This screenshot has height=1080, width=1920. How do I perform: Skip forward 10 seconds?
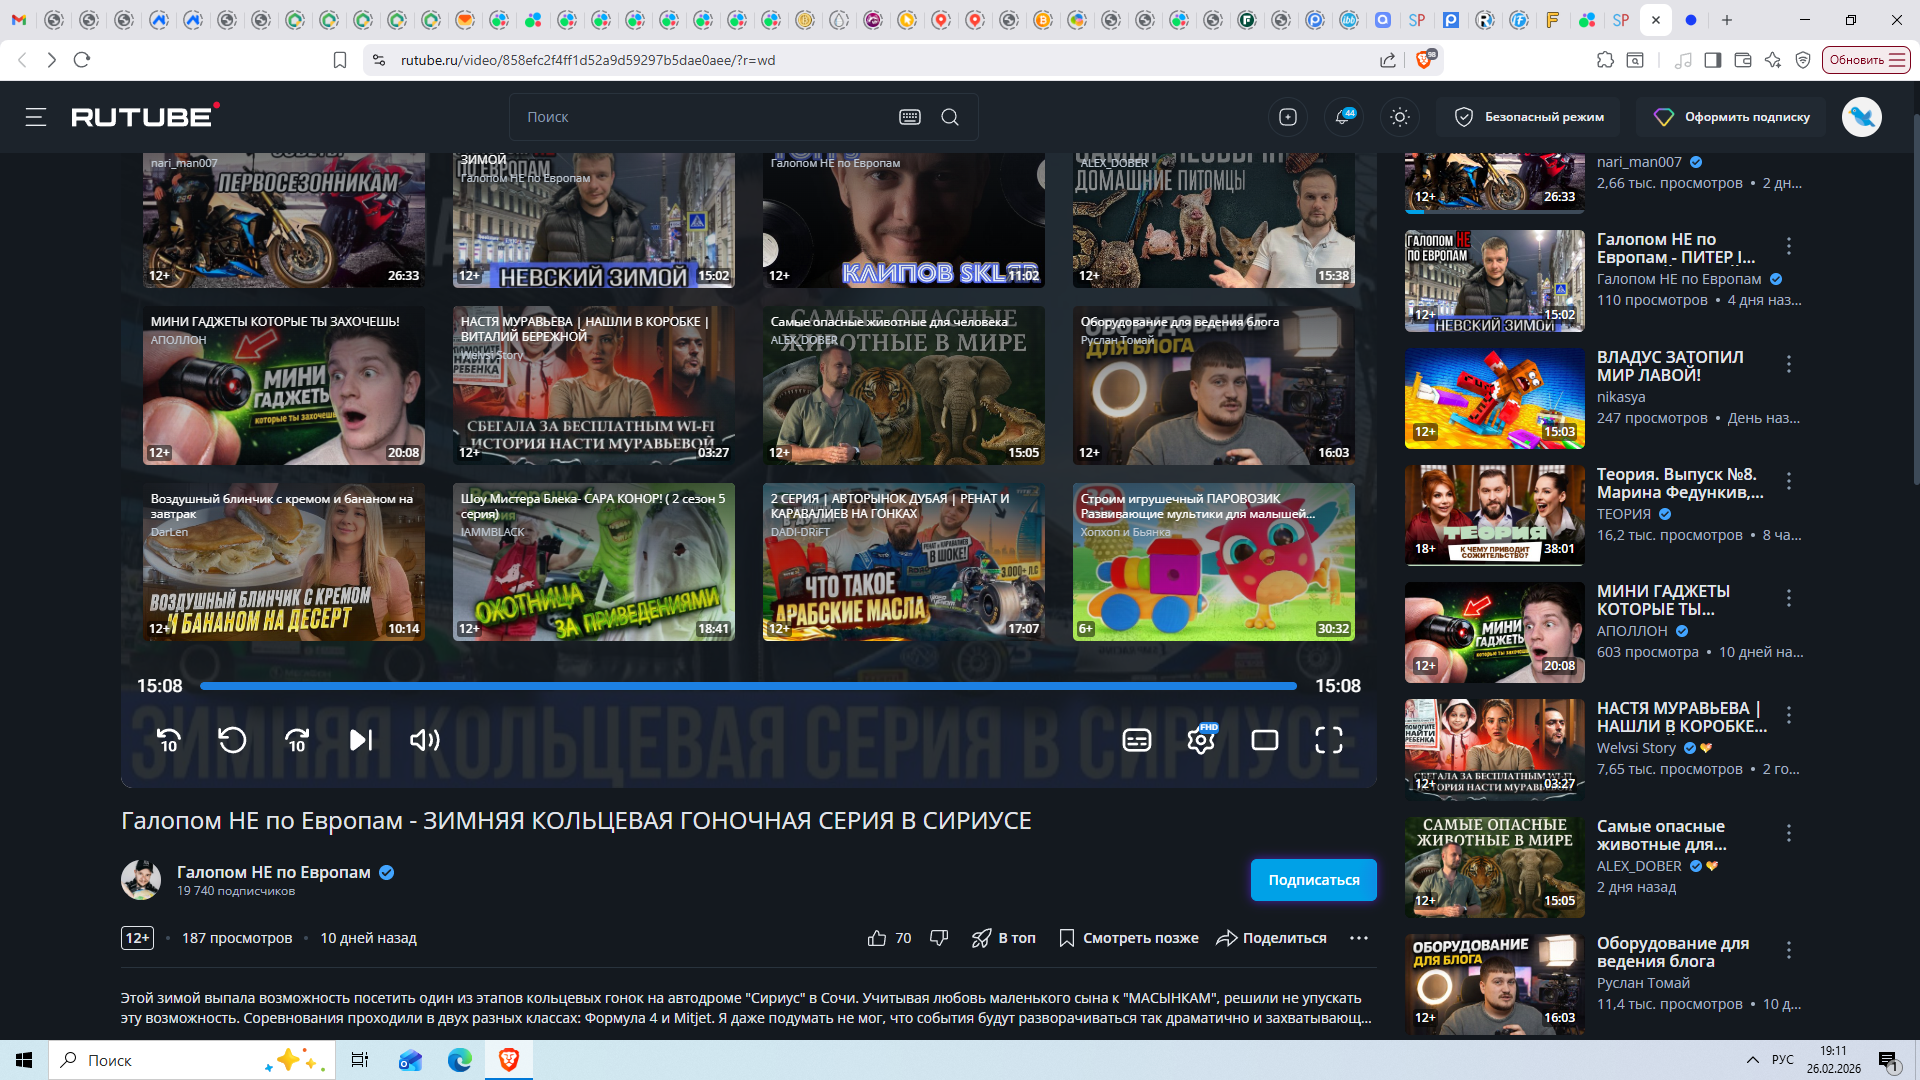tap(297, 740)
